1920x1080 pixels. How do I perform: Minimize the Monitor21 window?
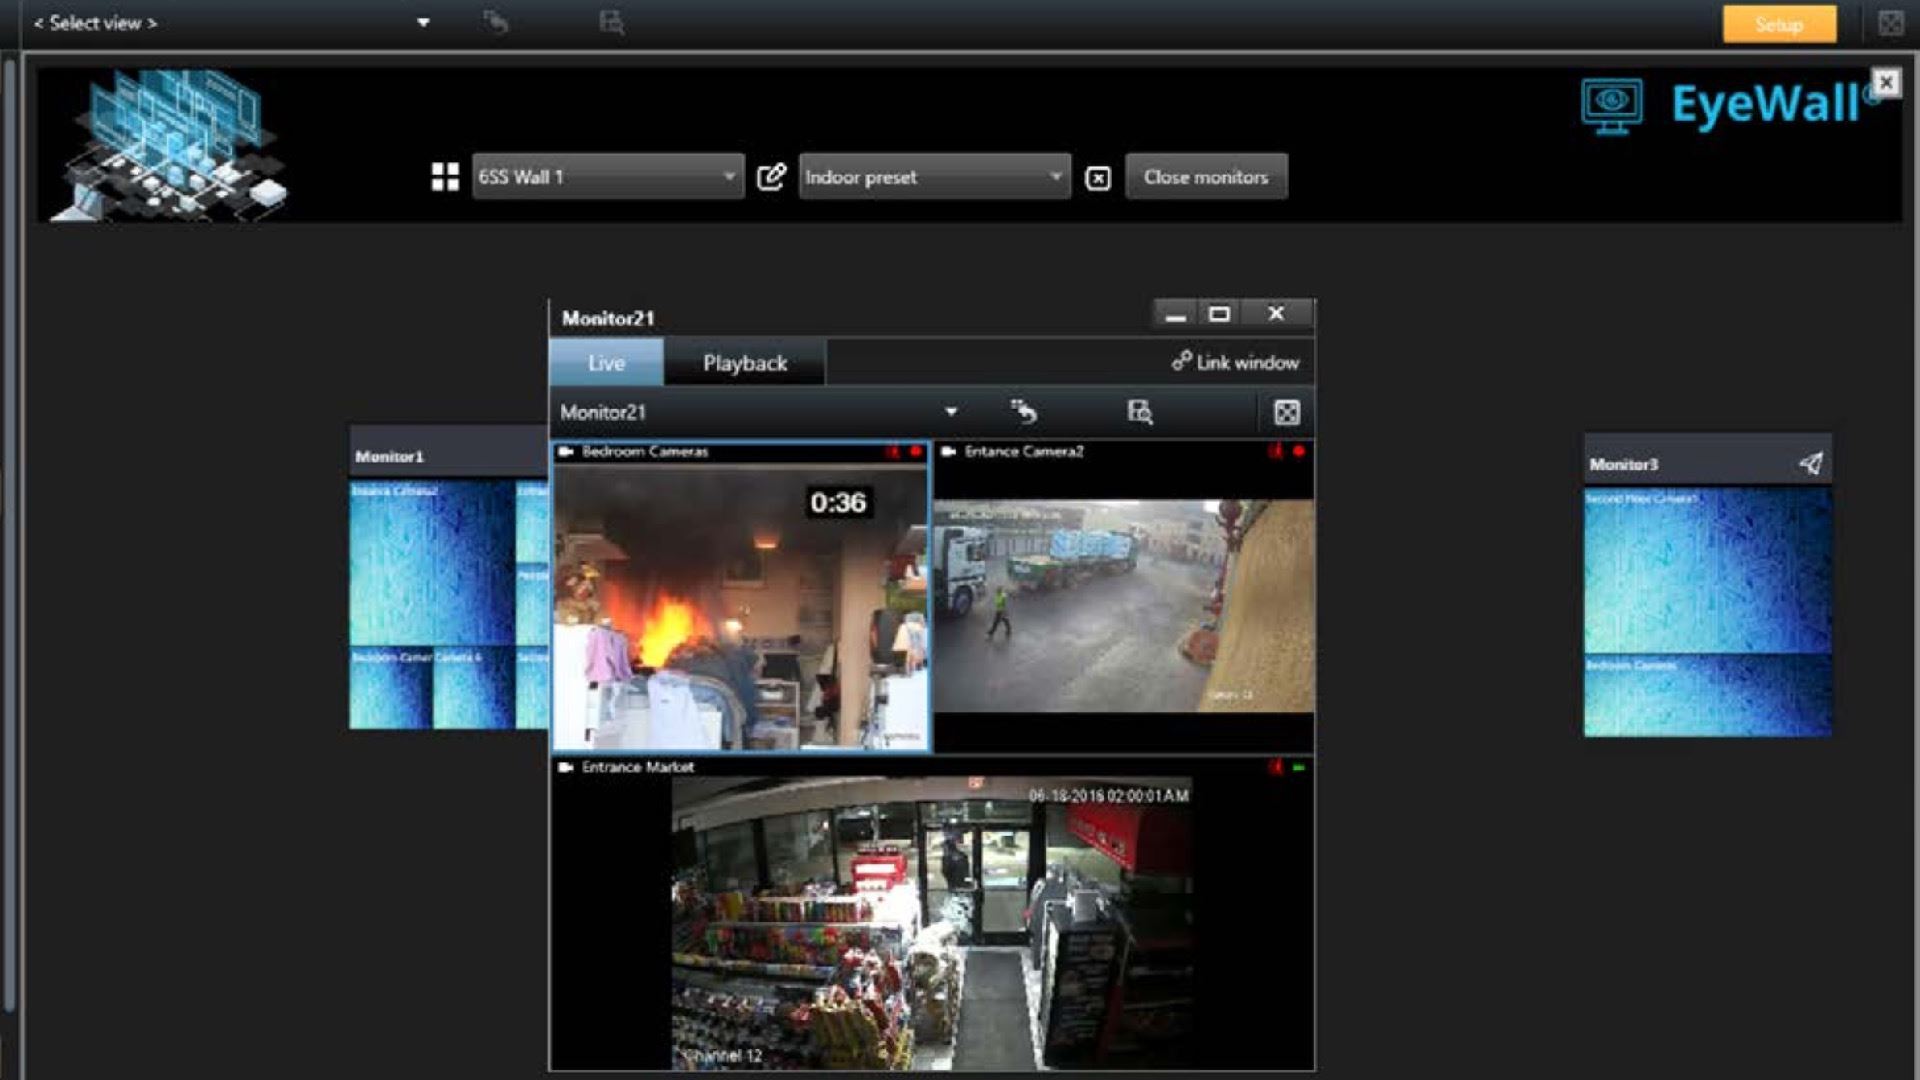1176,314
